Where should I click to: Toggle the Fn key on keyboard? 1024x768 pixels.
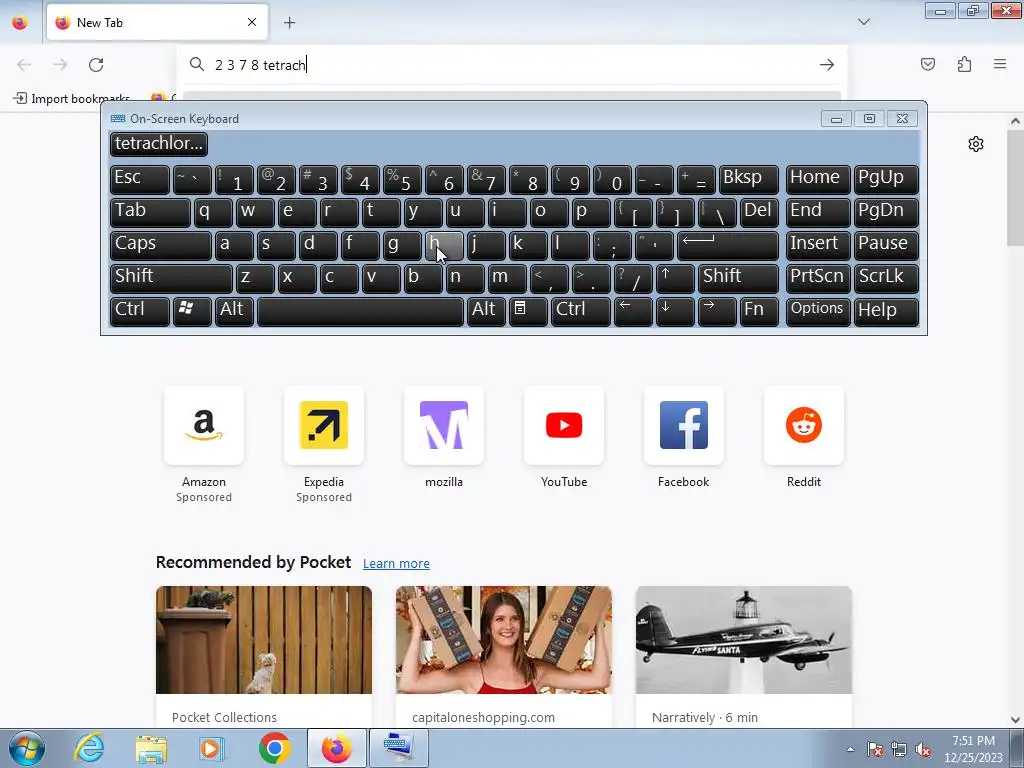(x=759, y=311)
